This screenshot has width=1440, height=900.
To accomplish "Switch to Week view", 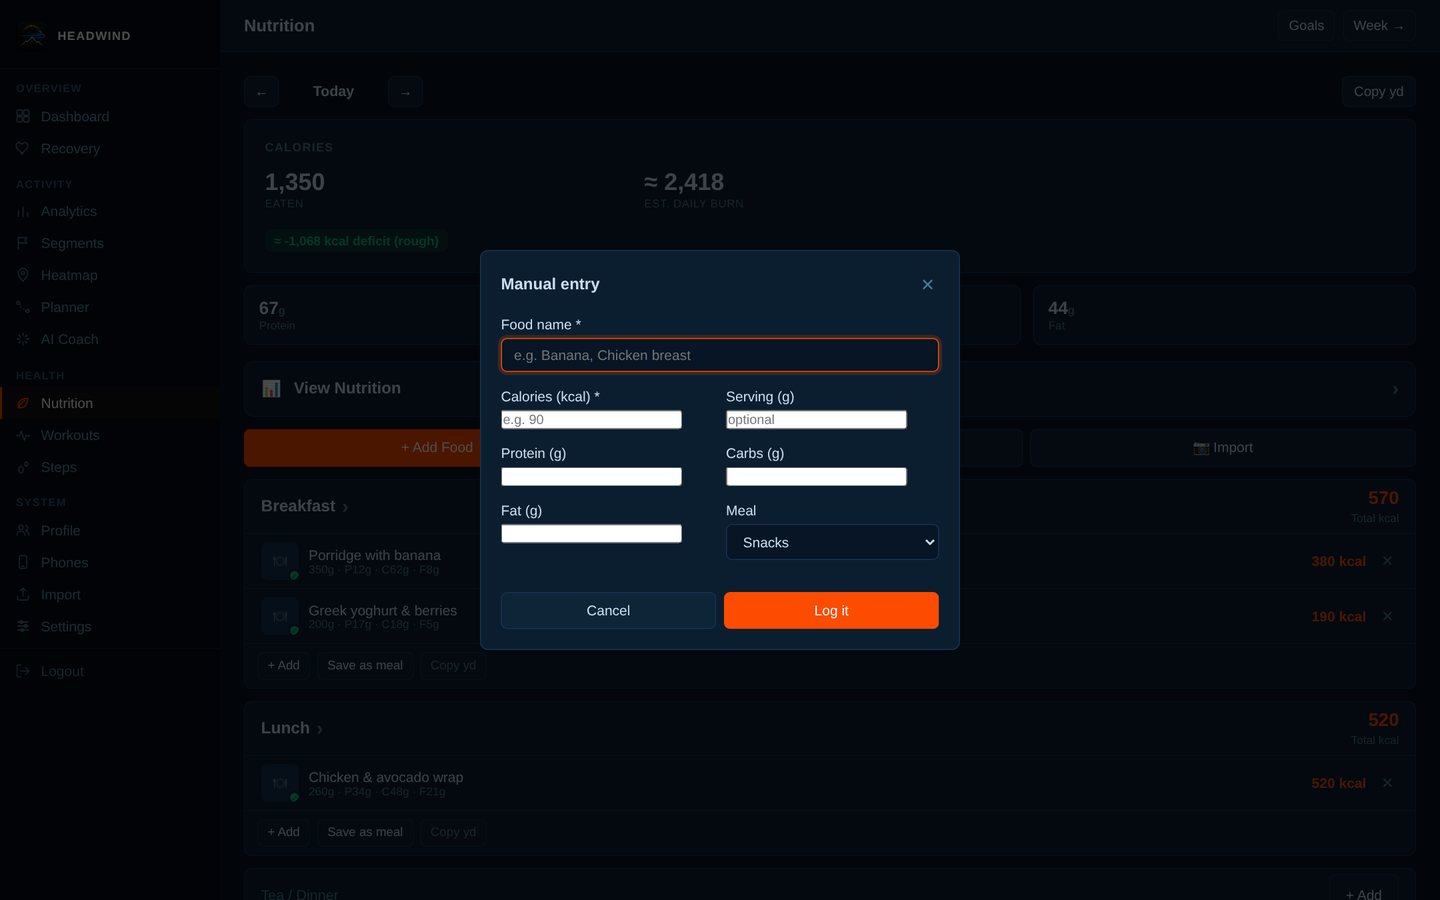I will coord(1378,26).
